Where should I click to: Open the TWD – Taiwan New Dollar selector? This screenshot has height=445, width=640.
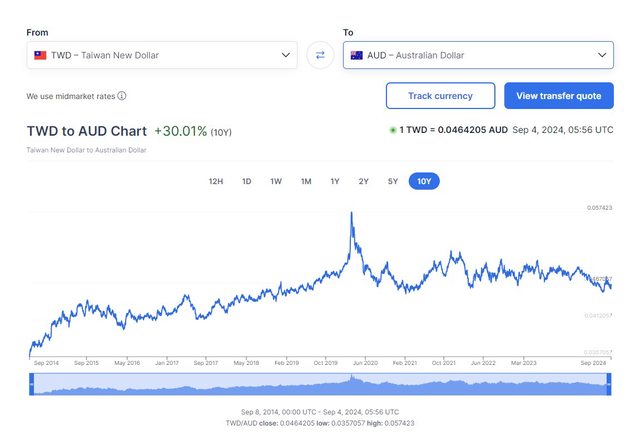tap(162, 55)
